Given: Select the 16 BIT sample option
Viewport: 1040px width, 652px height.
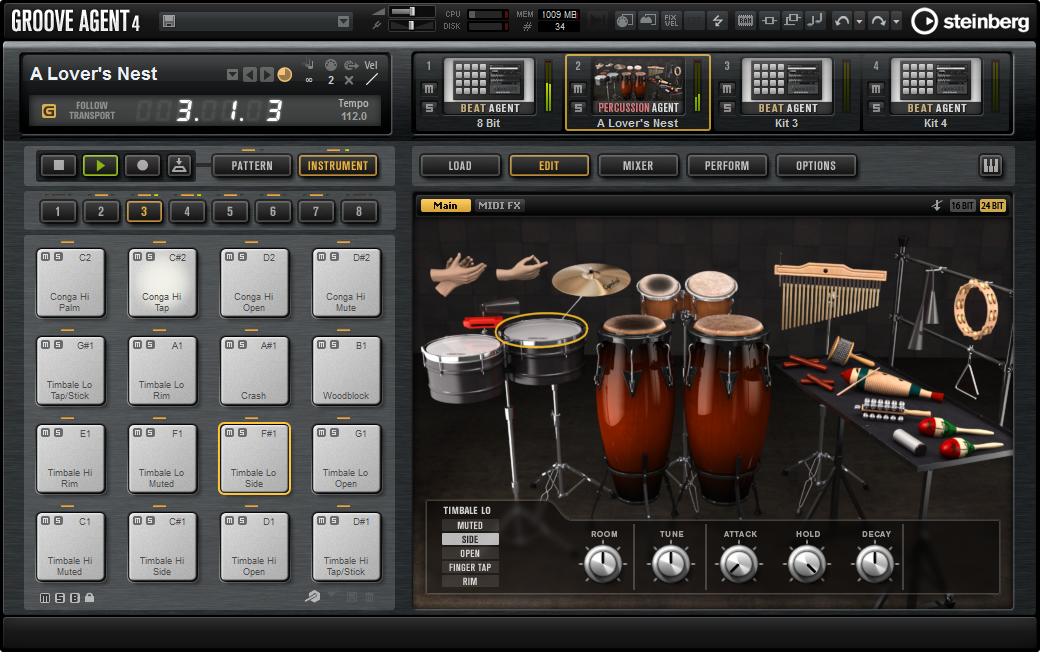Looking at the screenshot, I should pyautogui.click(x=962, y=206).
